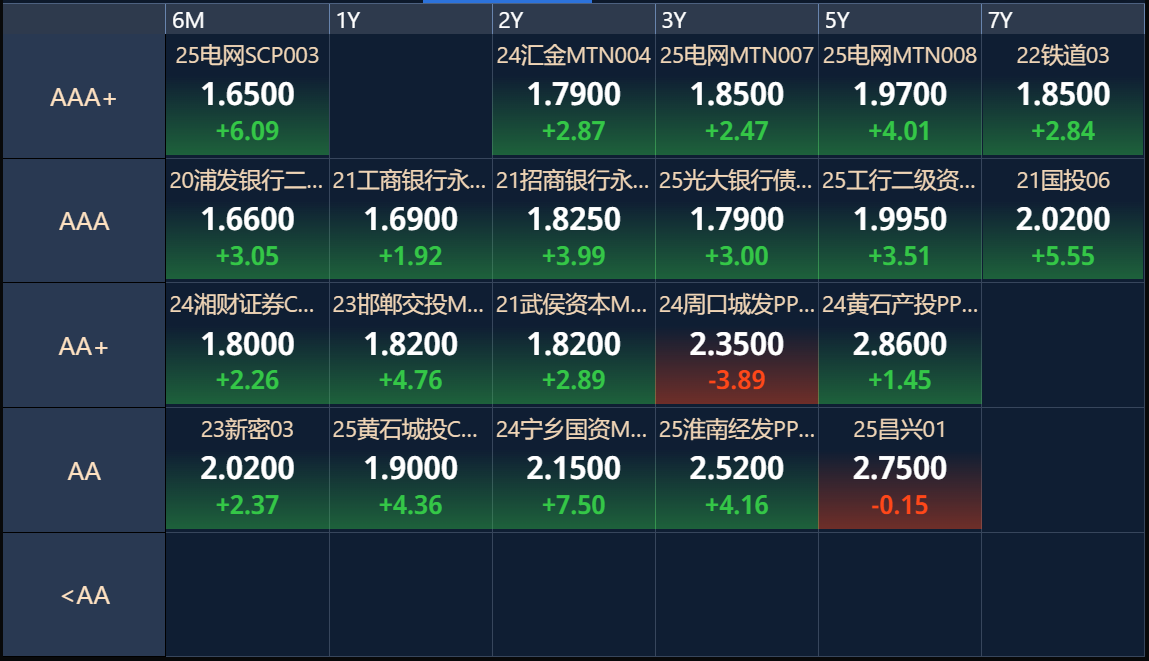
Task: Open the red 24周口城发PP... cell
Action: point(736,344)
